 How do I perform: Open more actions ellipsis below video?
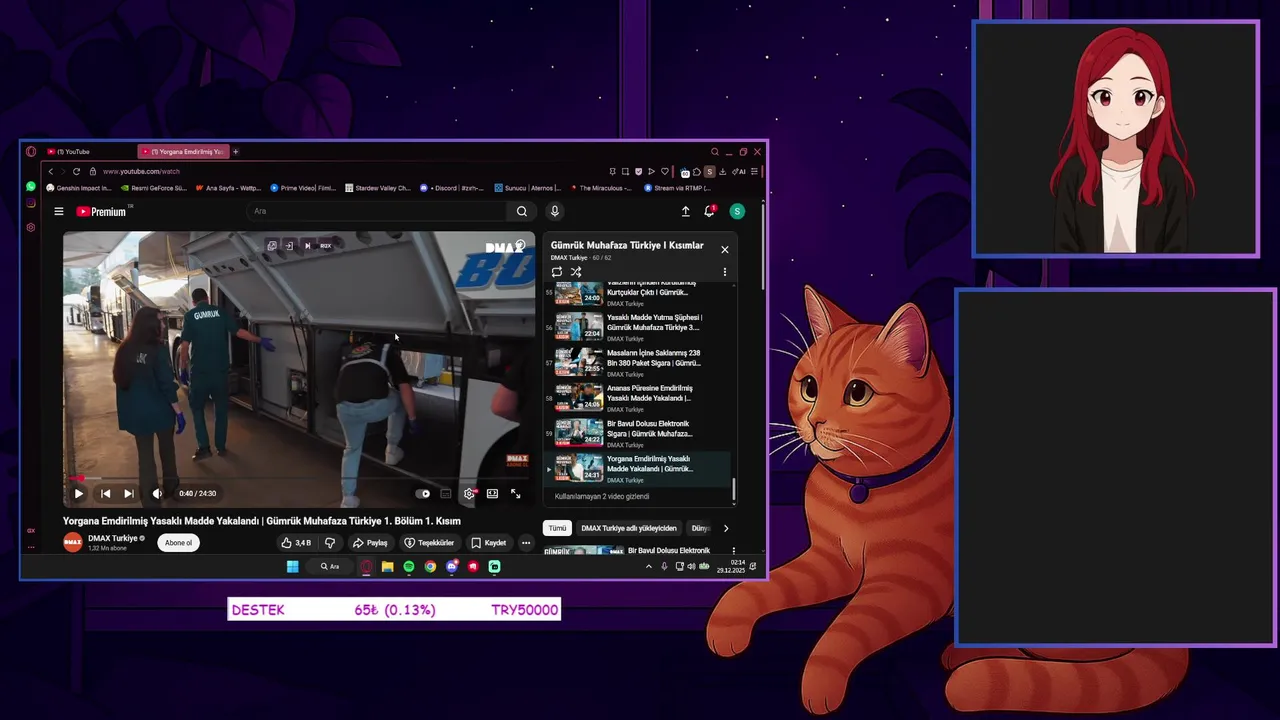click(526, 543)
